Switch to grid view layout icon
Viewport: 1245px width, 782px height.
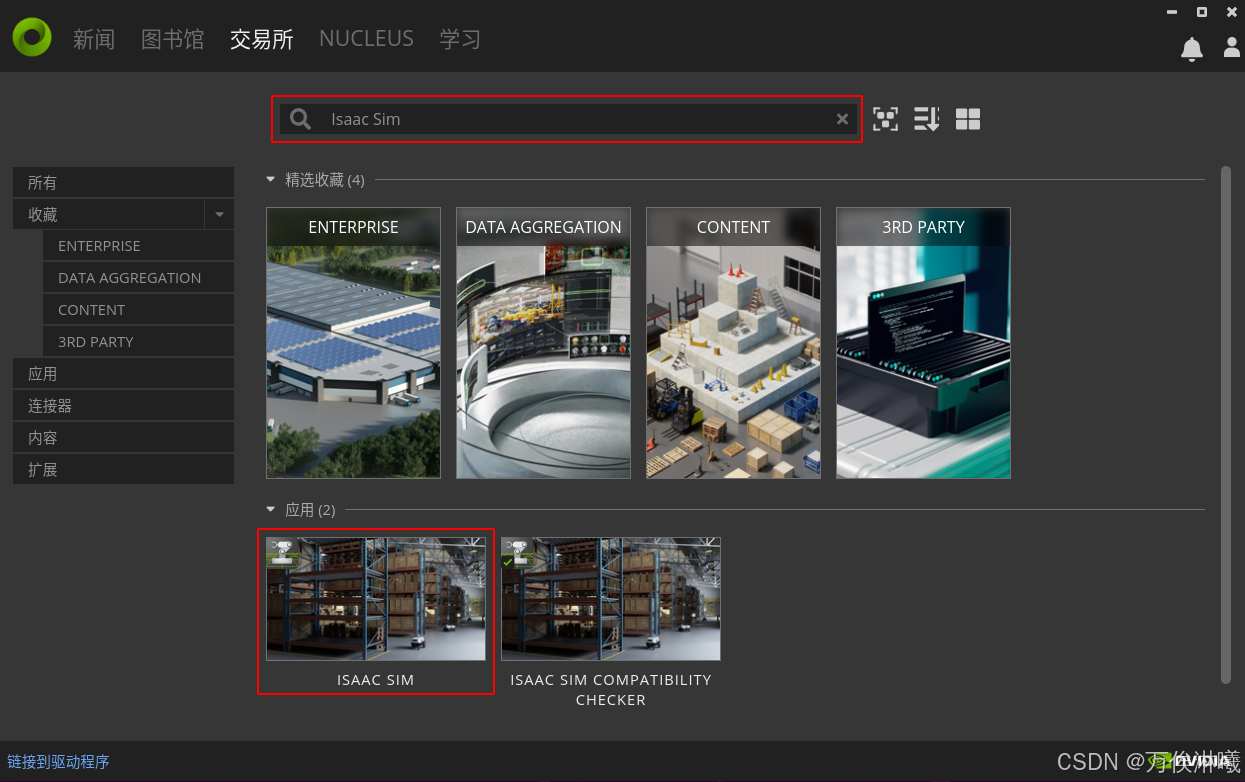tap(967, 120)
